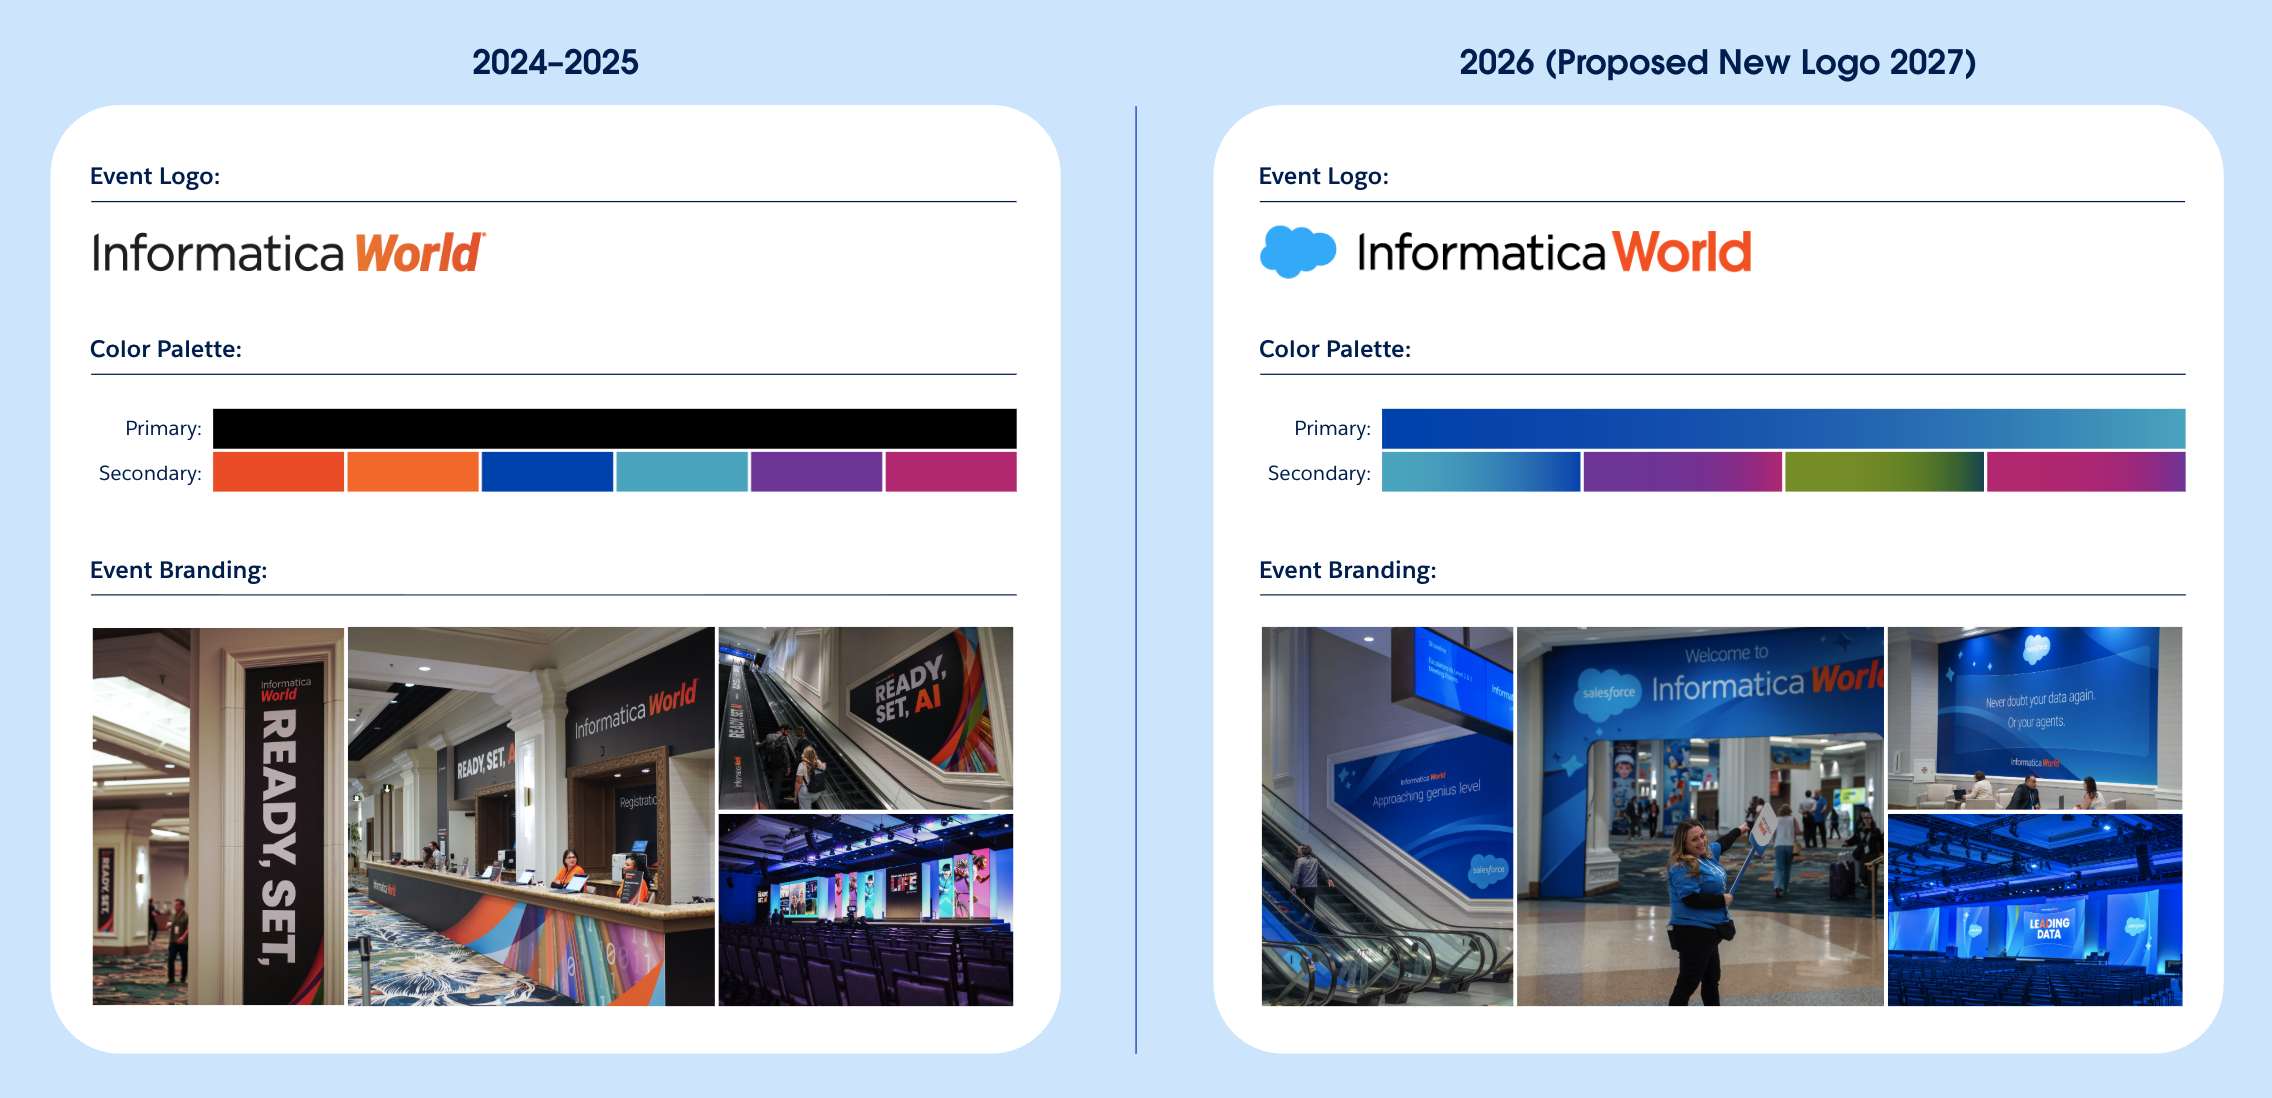This screenshot has width=2272, height=1098.
Task: Select the purple secondary swatch in 2024-2025
Action: [x=817, y=472]
